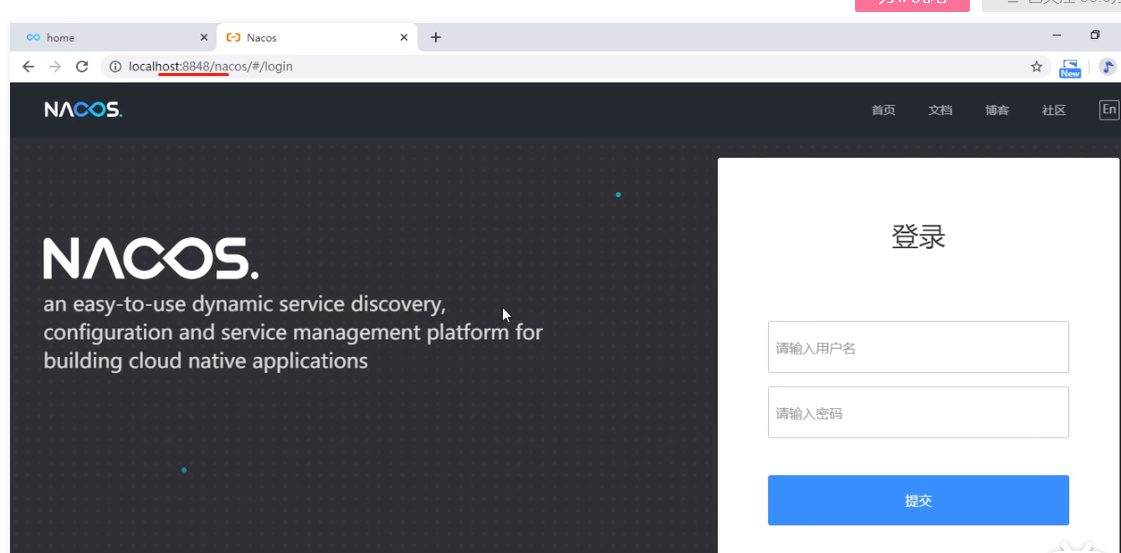Image resolution: width=1121 pixels, height=553 pixels.
Task: Close the Nacos tab
Action: (x=404, y=37)
